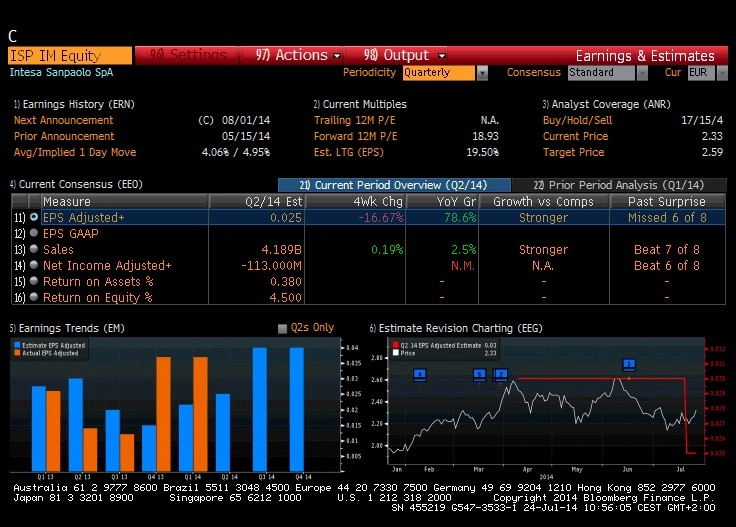The height and width of the screenshot is (527, 736).
Task: Click the Q4 13 orange actual bar
Action: click(x=163, y=414)
